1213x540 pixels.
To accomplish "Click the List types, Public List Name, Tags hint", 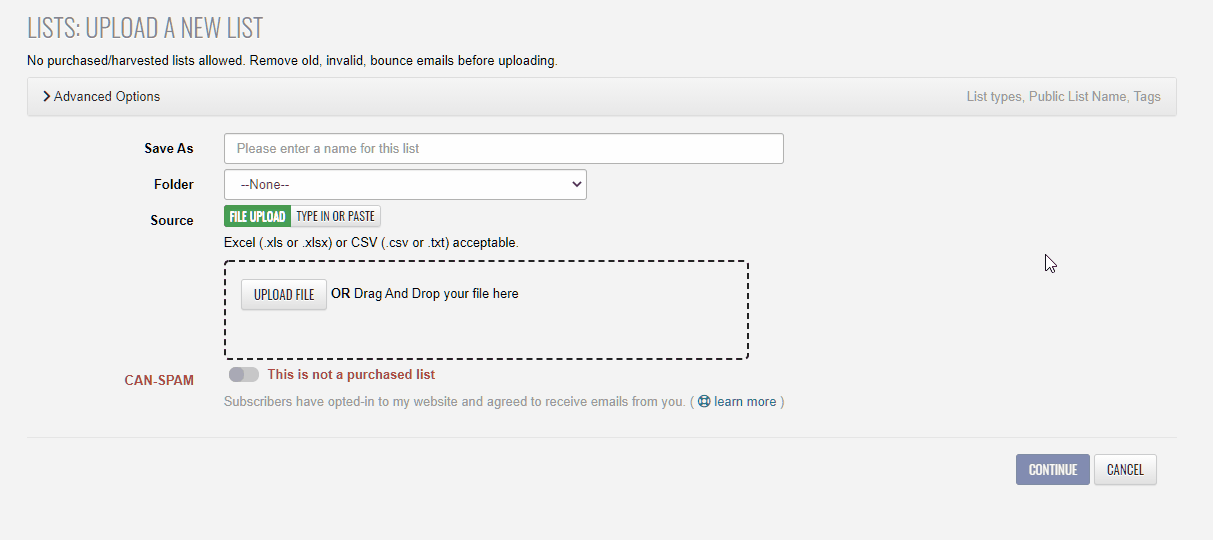I will pos(1064,97).
